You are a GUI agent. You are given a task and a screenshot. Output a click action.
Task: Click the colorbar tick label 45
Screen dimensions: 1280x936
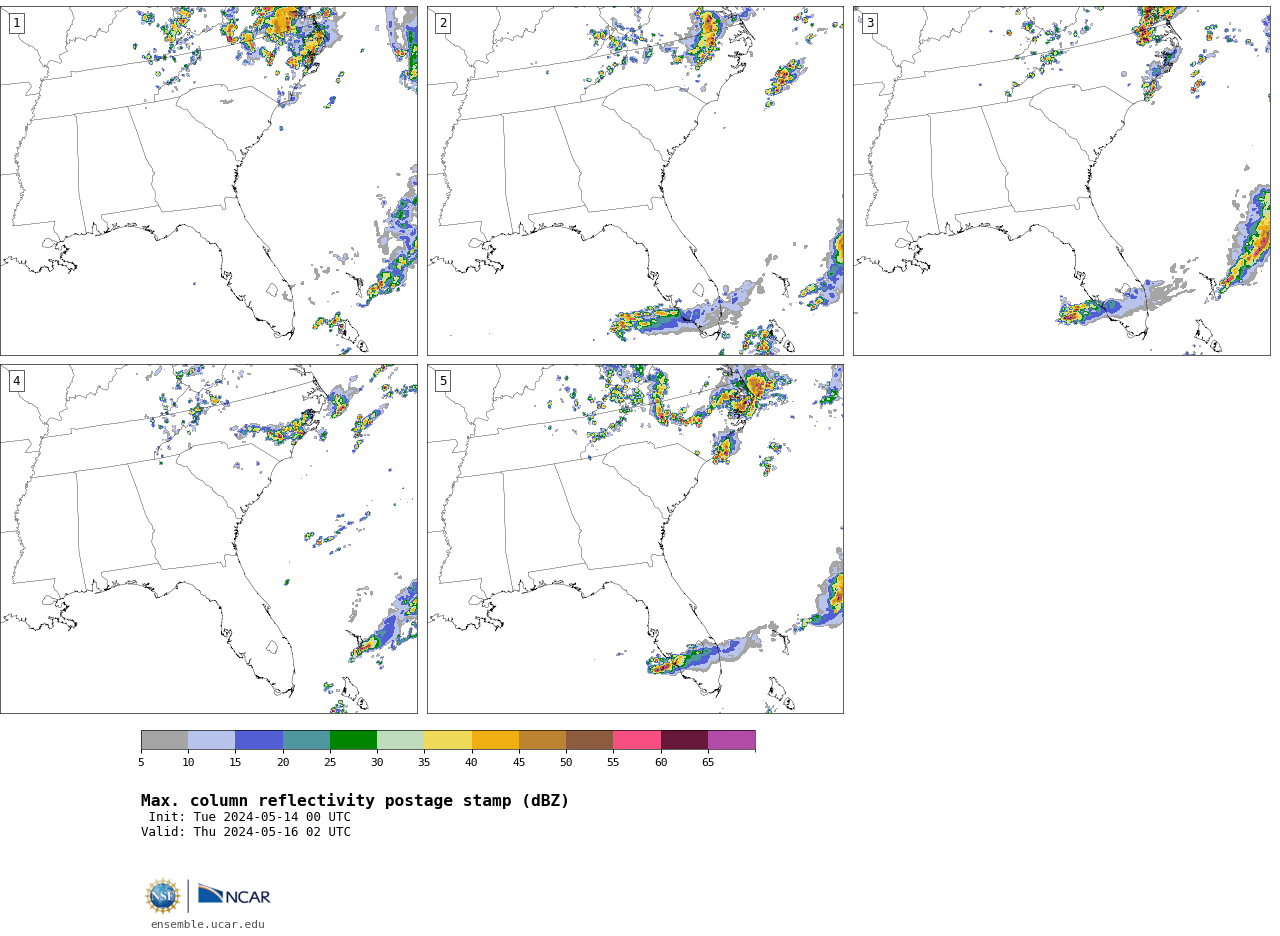coord(519,763)
